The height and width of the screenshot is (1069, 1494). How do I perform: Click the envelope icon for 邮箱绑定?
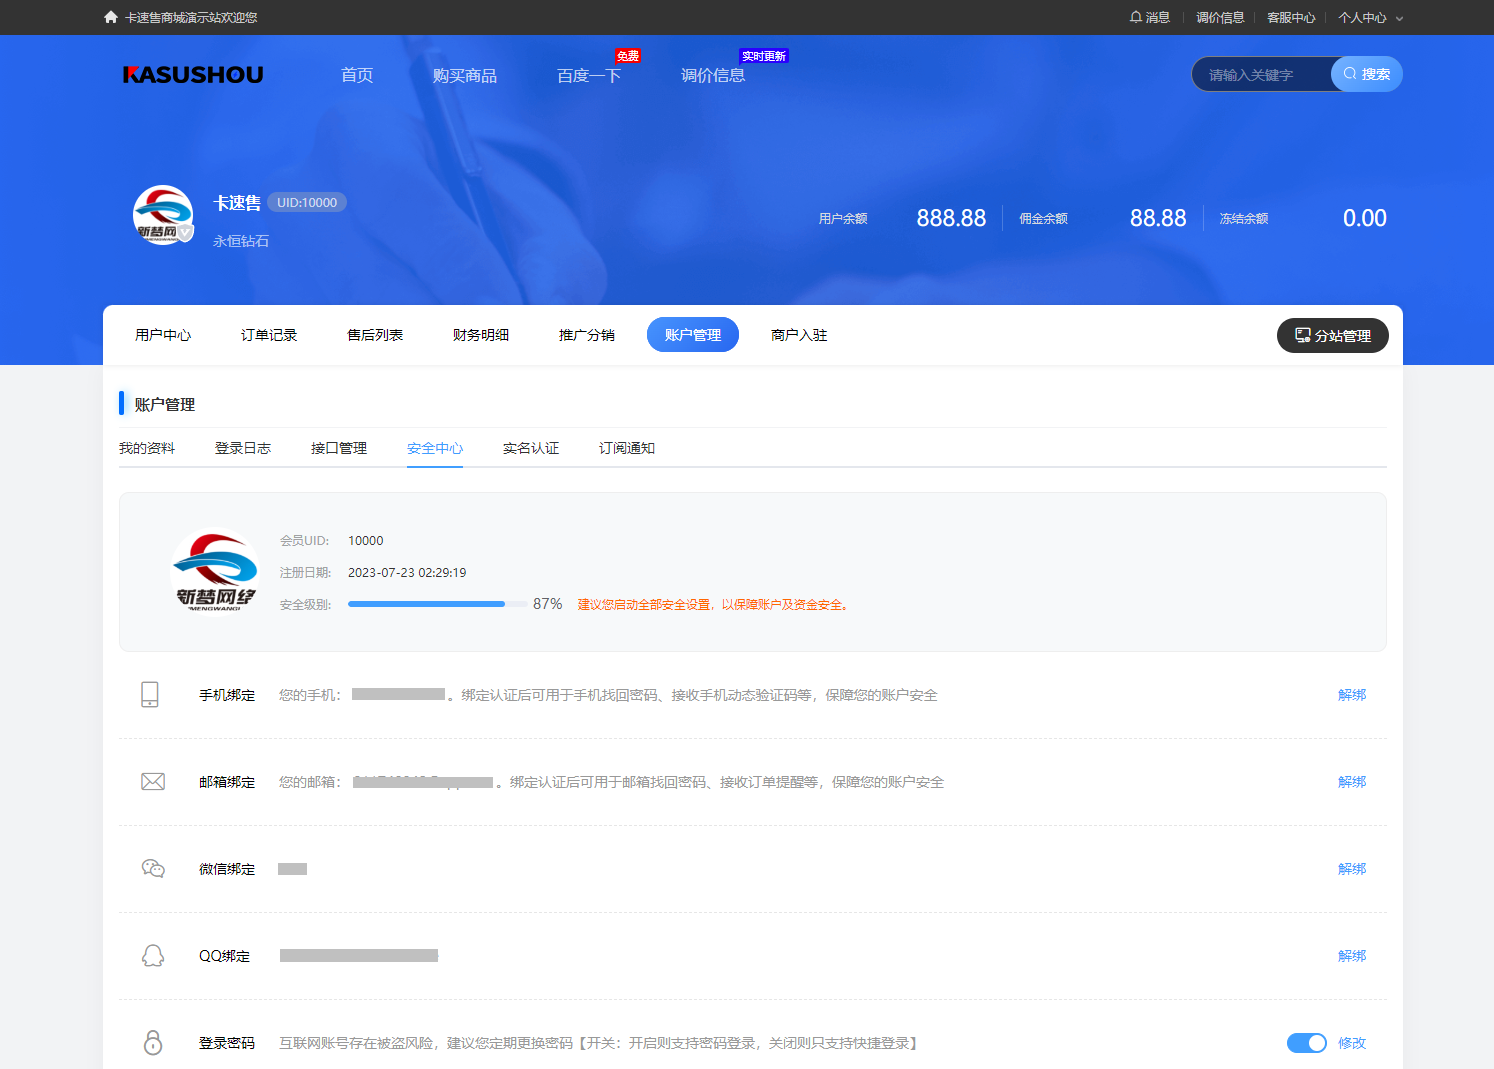153,782
